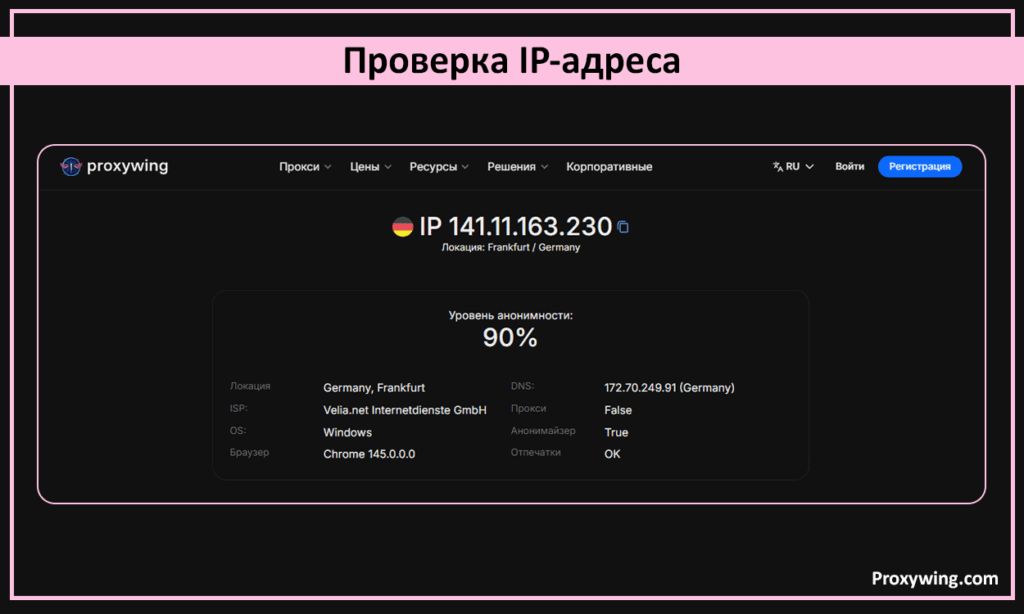
Task: Click the proxywing logo icon
Action: (x=70, y=167)
